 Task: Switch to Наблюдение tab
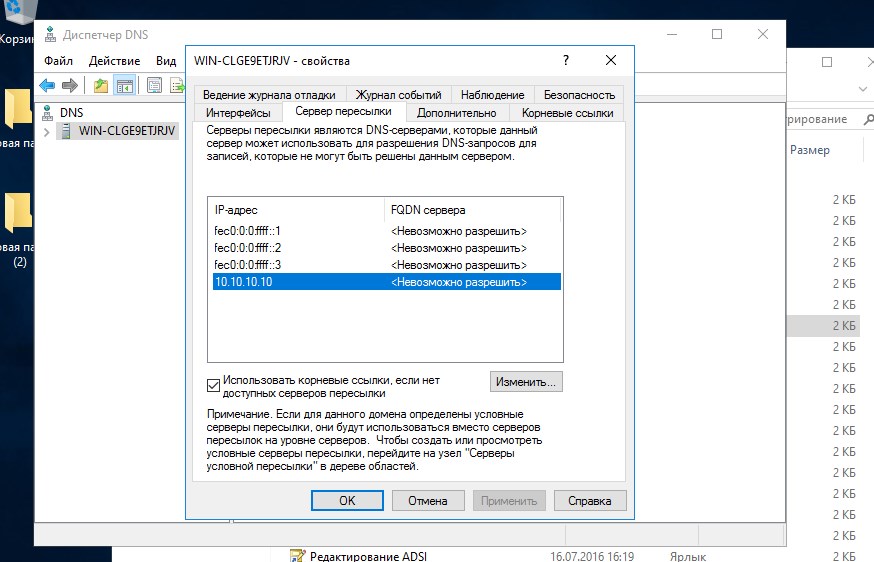click(493, 95)
